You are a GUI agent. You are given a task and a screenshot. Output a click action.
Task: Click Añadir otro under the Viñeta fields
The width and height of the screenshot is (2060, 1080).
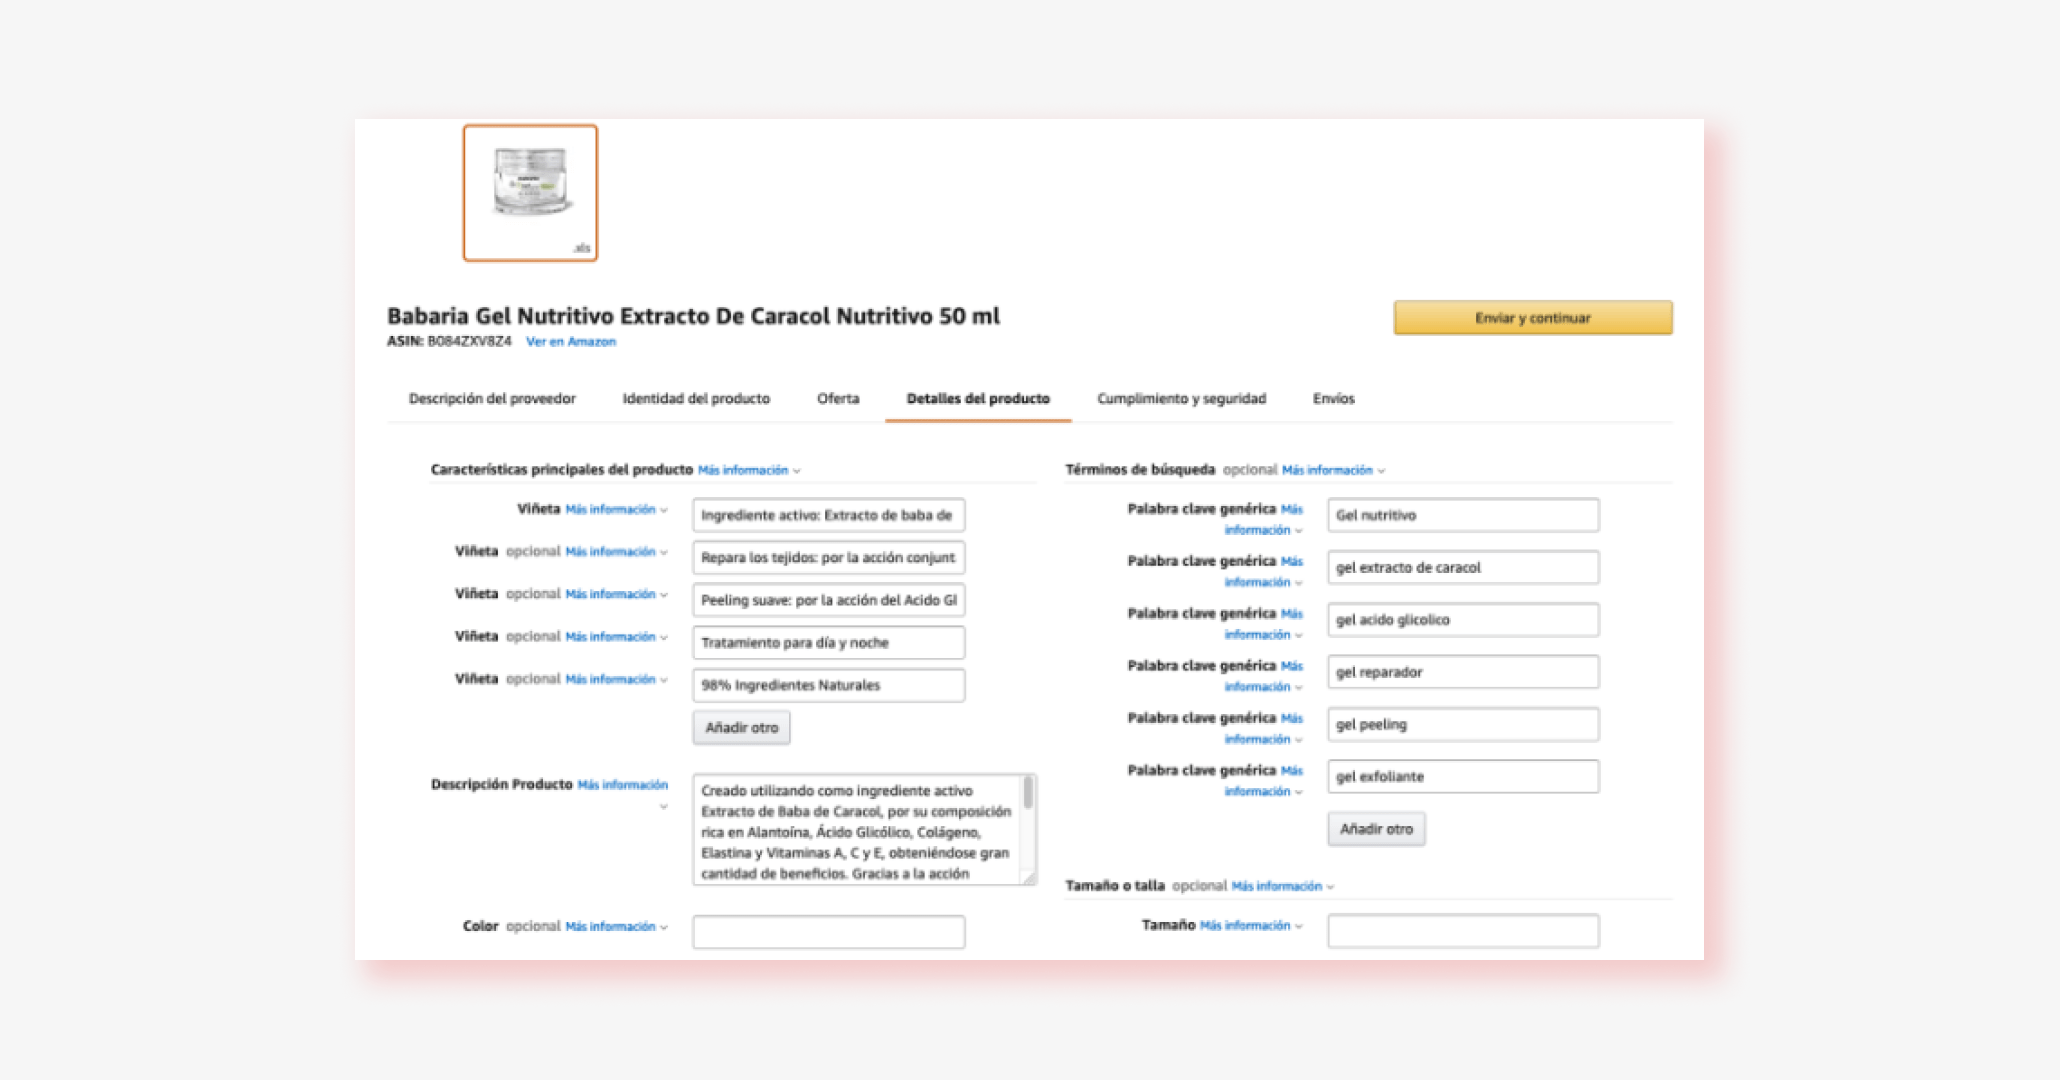[x=741, y=727]
